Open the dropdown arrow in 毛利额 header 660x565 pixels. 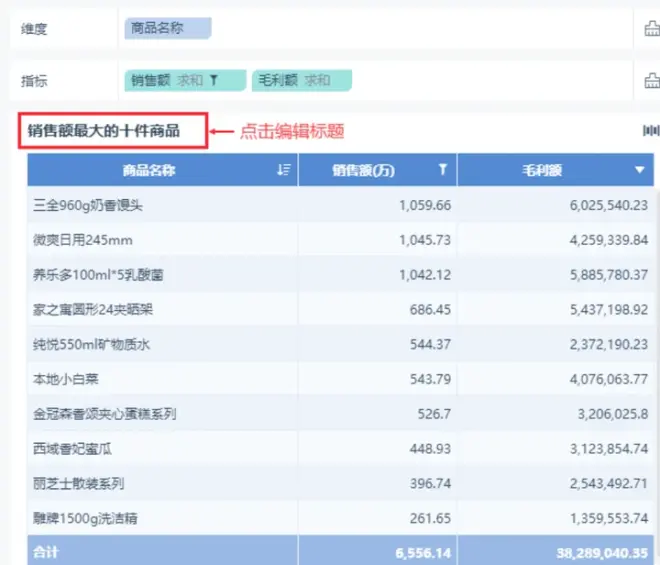pyautogui.click(x=640, y=170)
